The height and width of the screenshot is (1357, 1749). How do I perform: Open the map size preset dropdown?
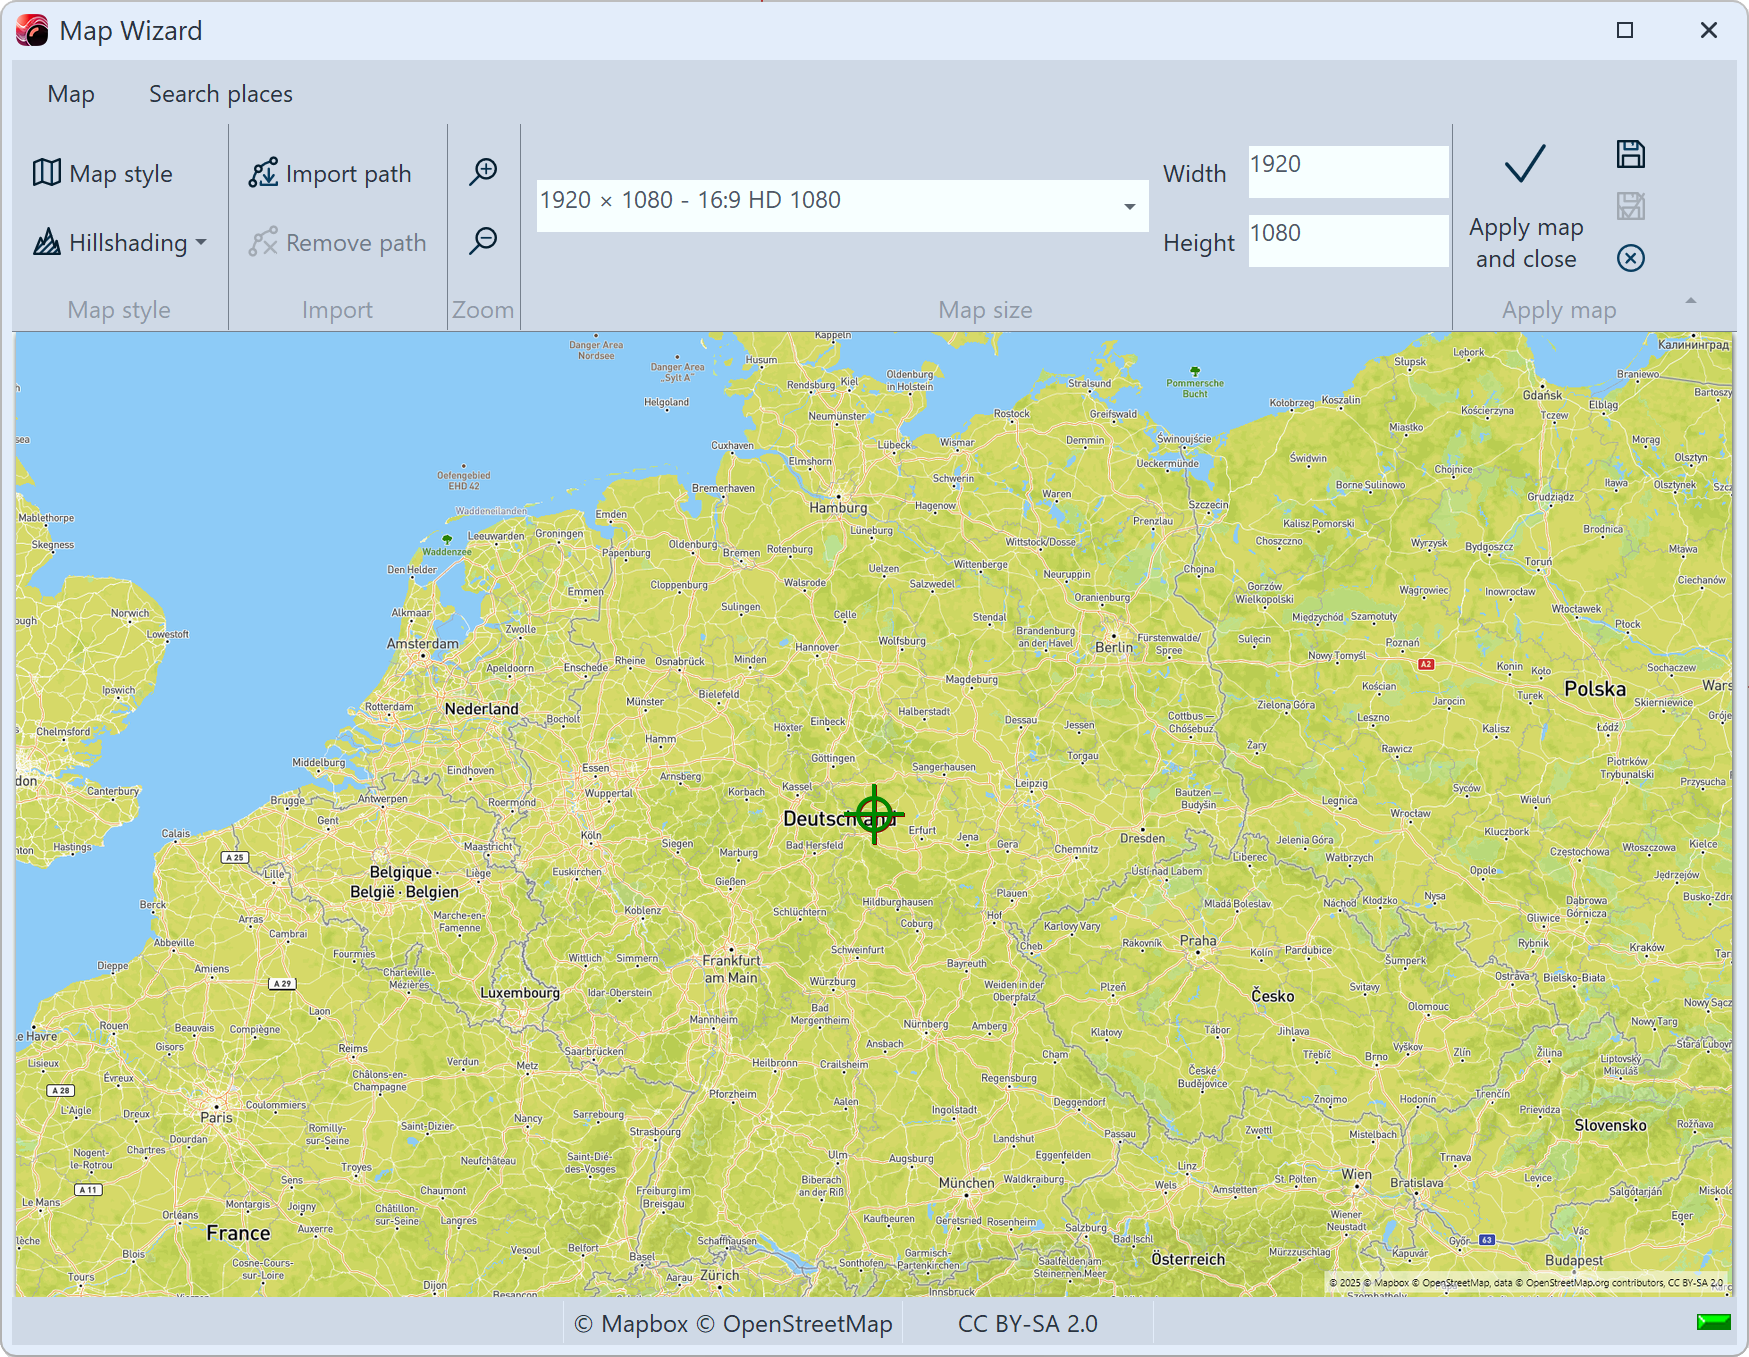click(x=1129, y=206)
